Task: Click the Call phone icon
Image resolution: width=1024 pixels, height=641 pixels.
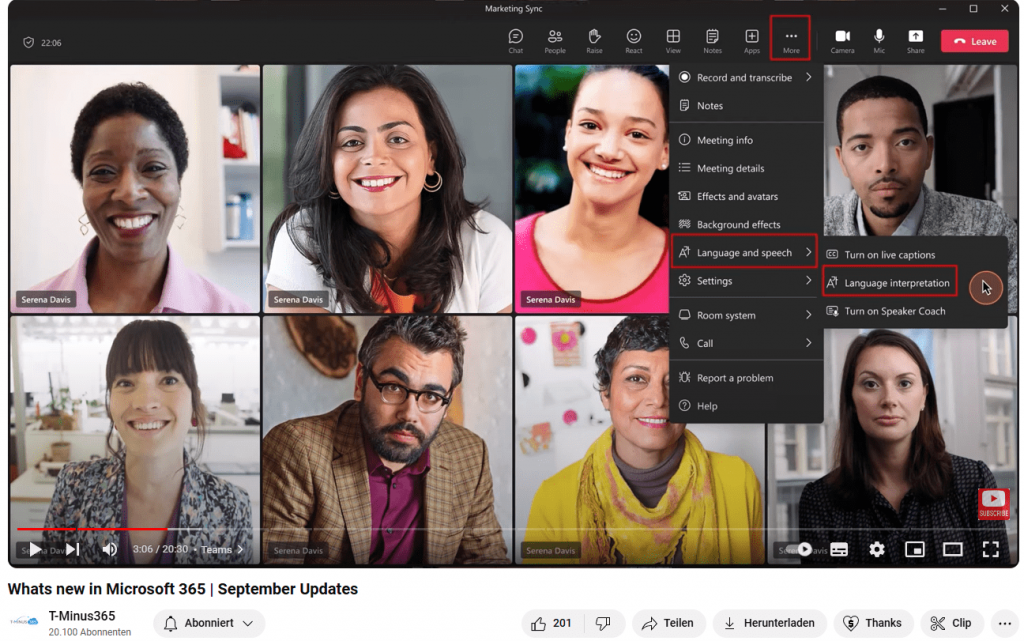Action: (684, 343)
